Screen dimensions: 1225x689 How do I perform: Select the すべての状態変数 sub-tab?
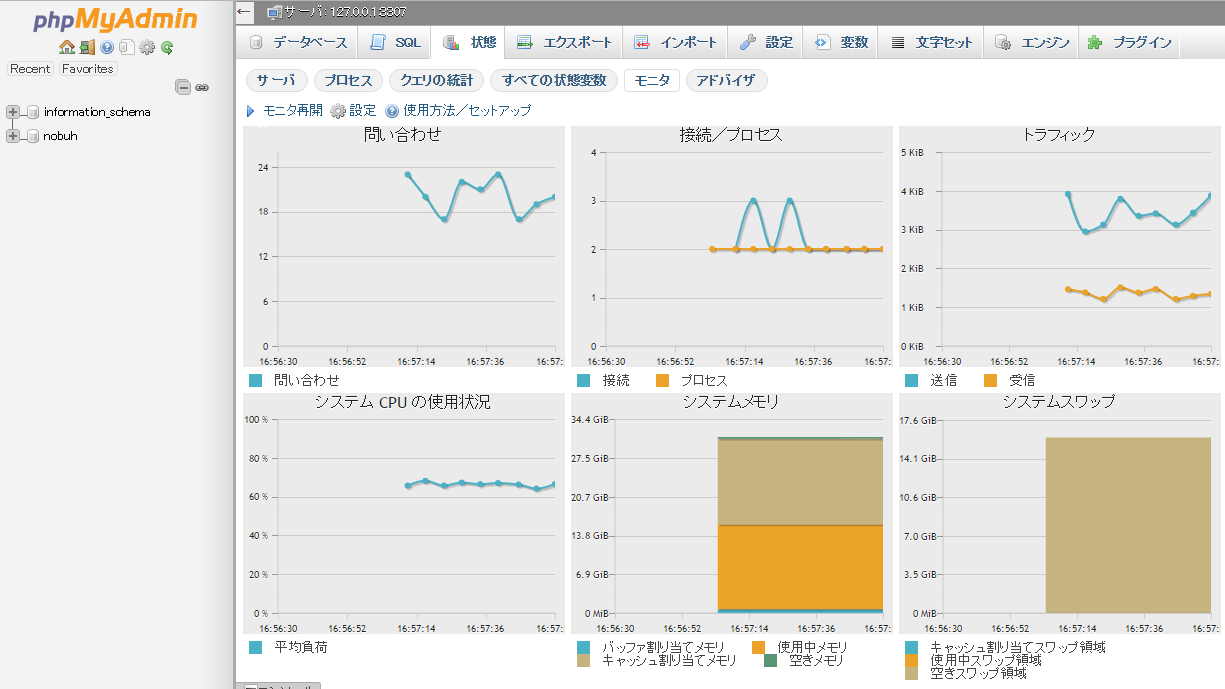554,81
